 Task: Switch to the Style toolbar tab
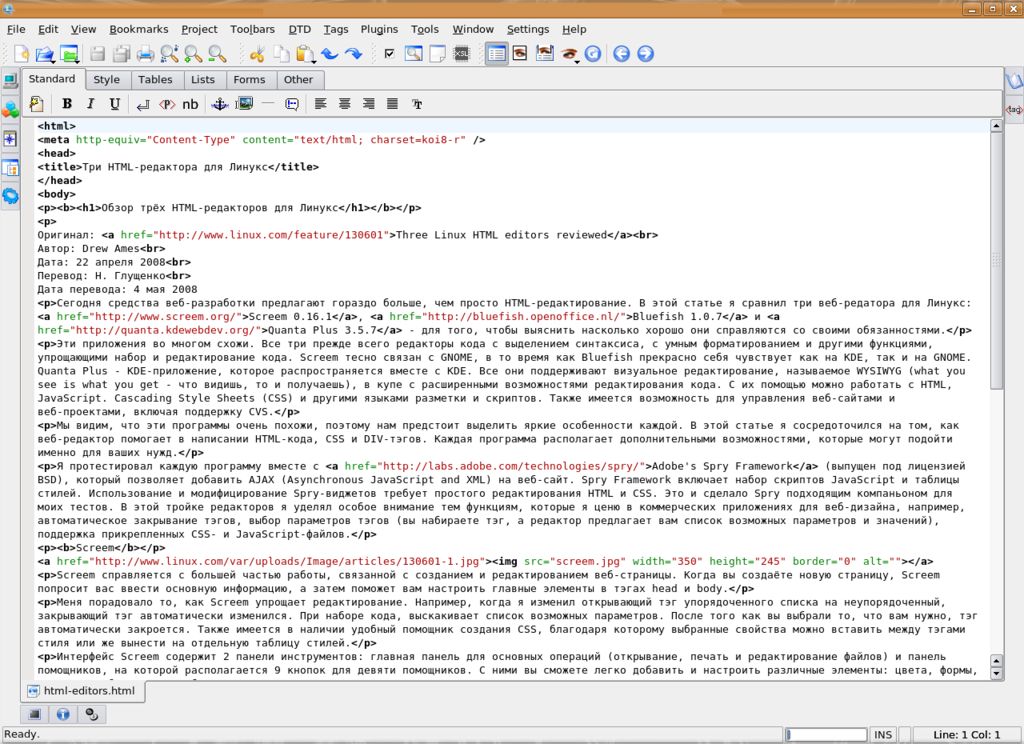(x=106, y=80)
